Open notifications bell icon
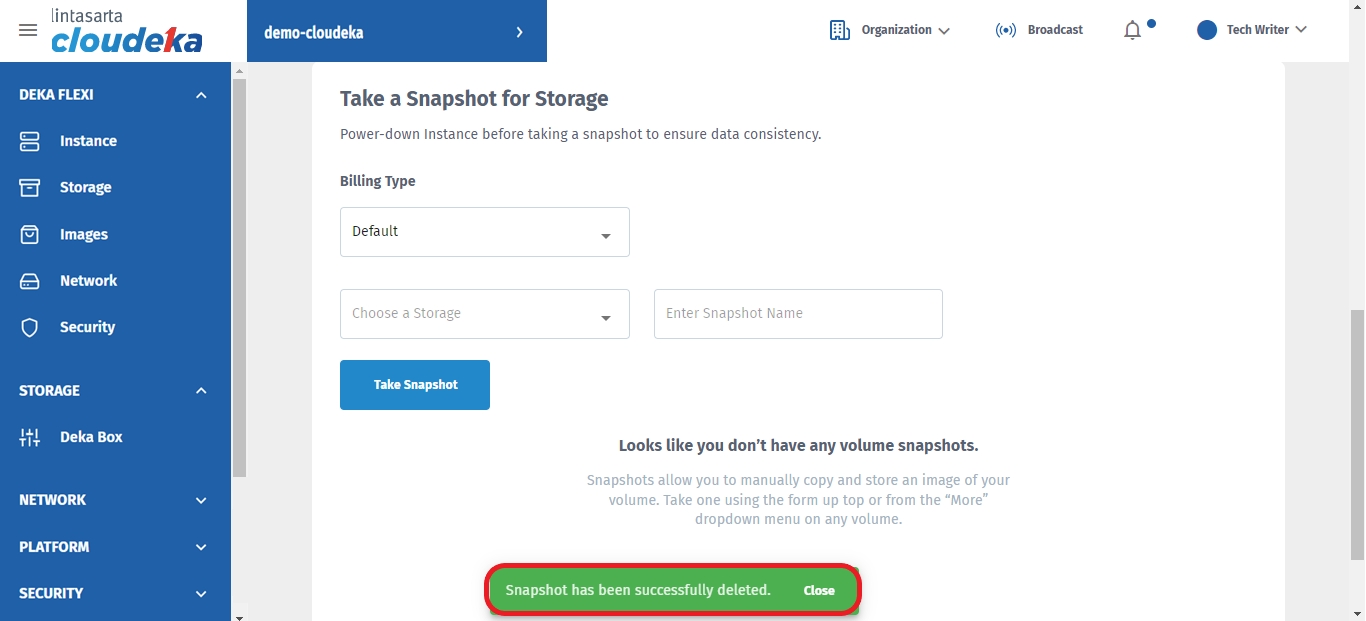Image resolution: width=1366 pixels, height=621 pixels. [x=1132, y=30]
